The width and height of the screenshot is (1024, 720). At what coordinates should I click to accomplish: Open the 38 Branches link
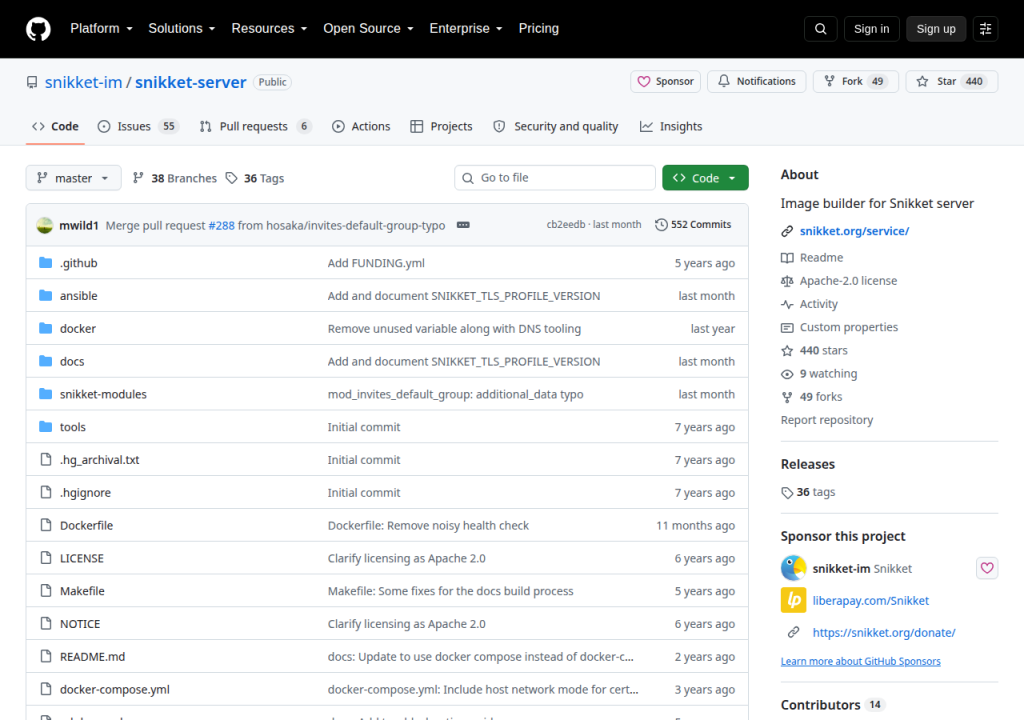174,178
